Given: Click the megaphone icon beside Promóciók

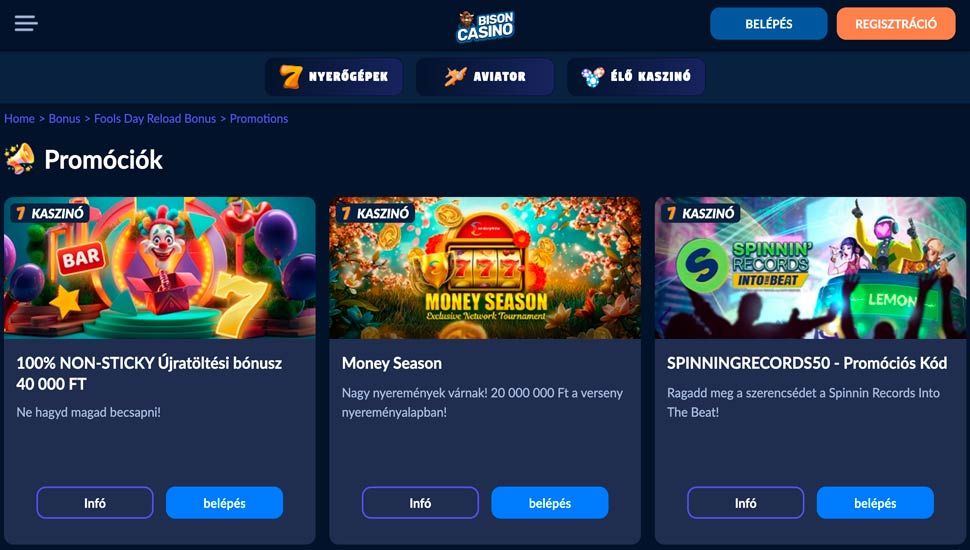Looking at the screenshot, I should click(x=19, y=159).
